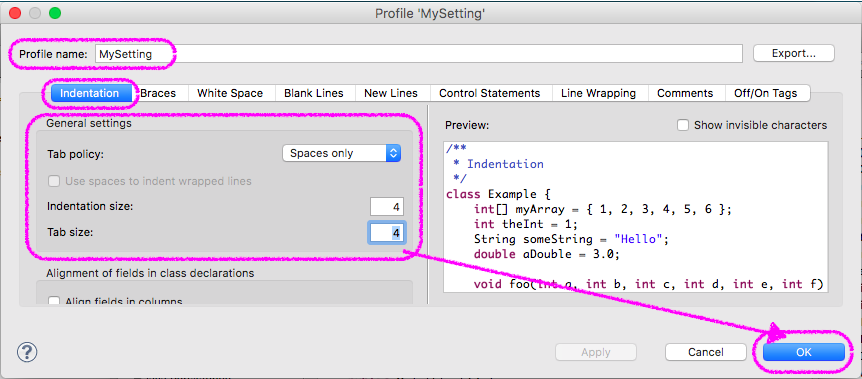Click the Indentation size field
The image size is (862, 379).
coord(387,207)
